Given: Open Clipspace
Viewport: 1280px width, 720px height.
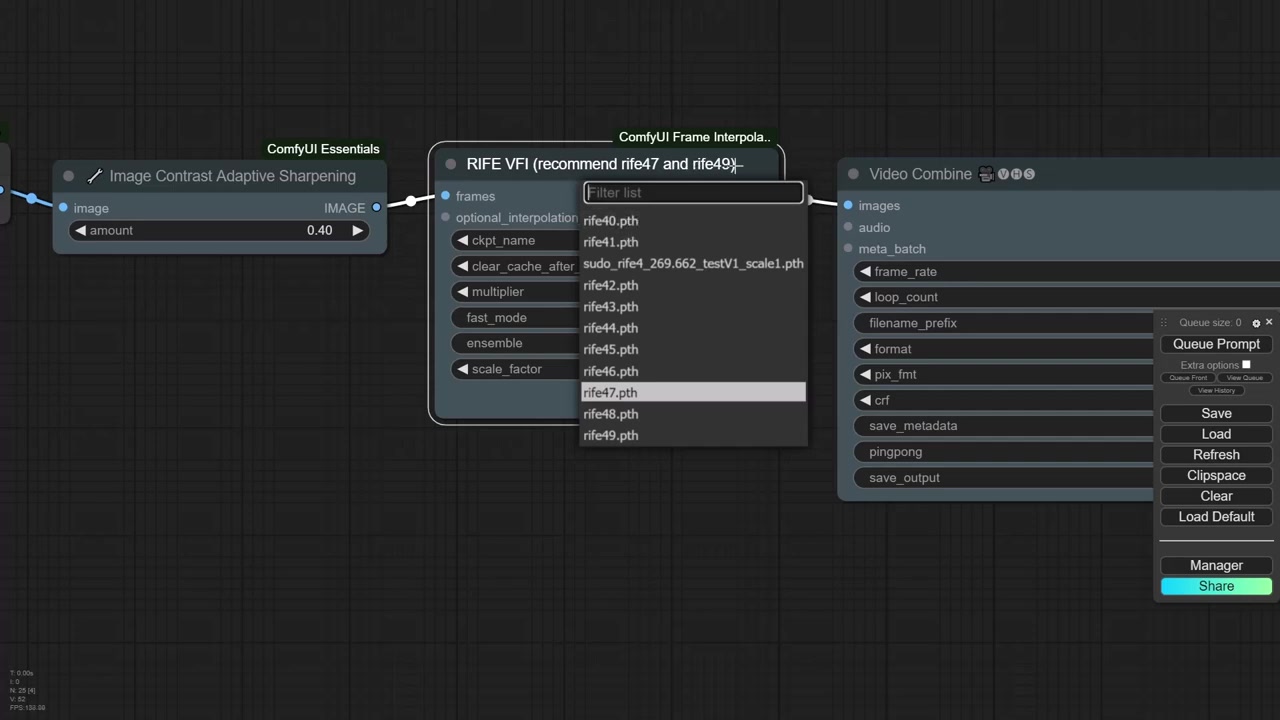Looking at the screenshot, I should 1216,476.
